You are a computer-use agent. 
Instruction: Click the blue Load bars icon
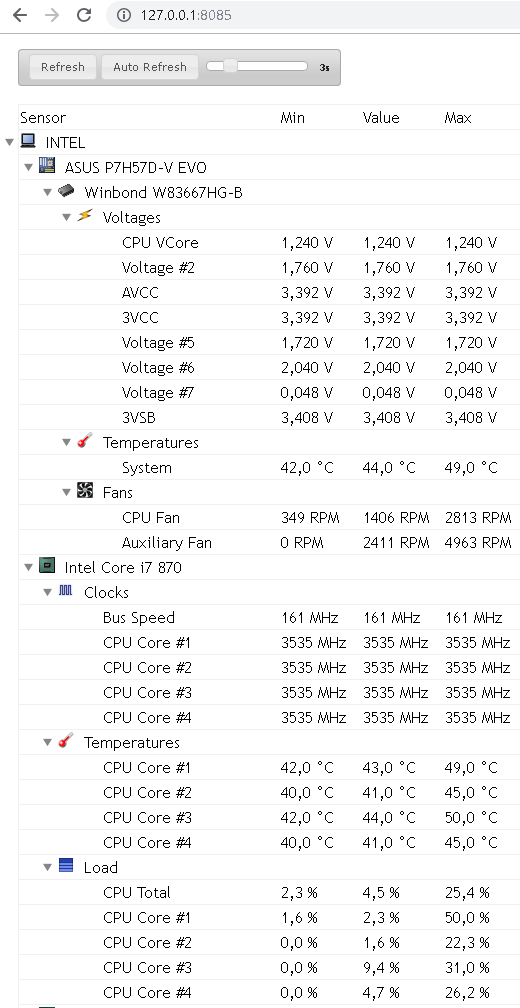[x=66, y=865]
